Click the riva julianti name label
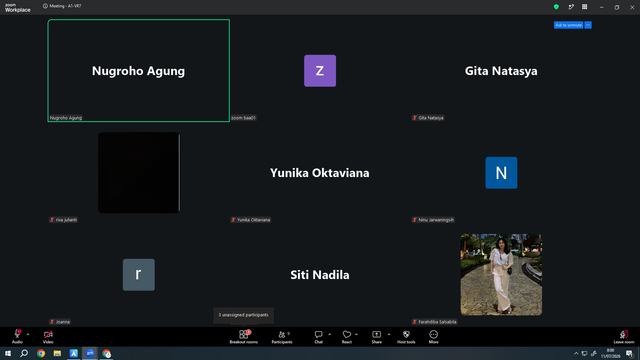This screenshot has height=360, width=640. 63,220
